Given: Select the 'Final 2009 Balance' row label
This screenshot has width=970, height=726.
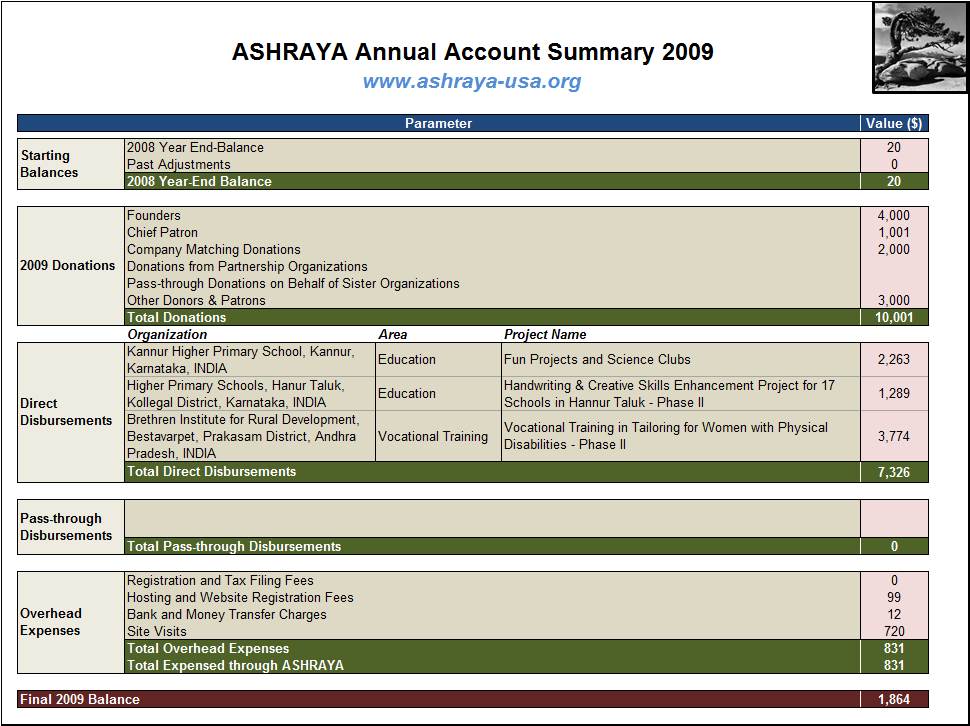Looking at the screenshot, I should (80, 699).
